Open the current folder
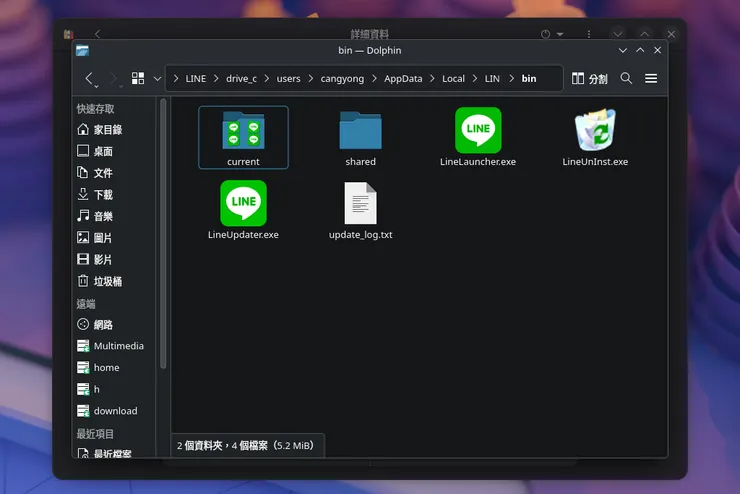 [243, 131]
